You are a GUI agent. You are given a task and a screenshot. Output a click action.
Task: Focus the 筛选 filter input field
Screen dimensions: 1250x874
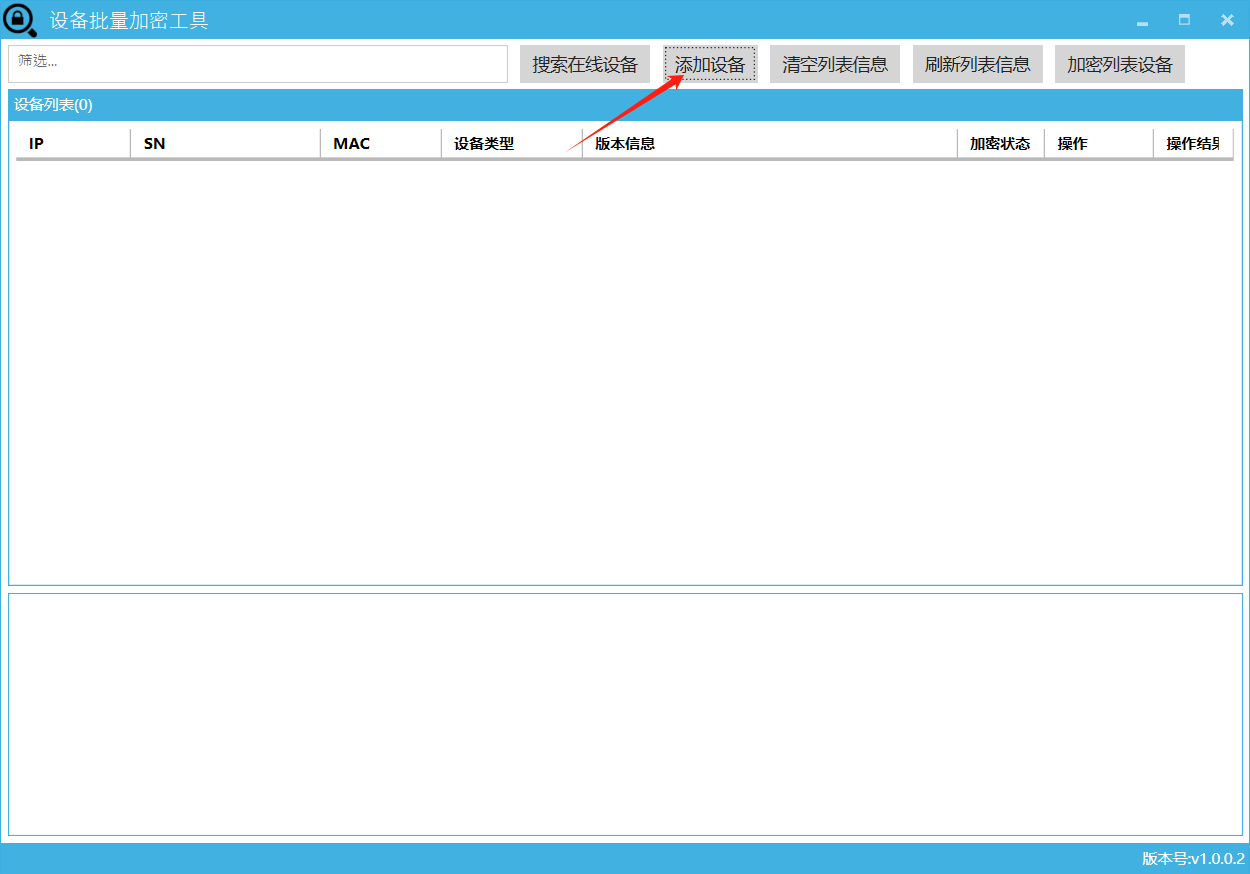(x=258, y=64)
